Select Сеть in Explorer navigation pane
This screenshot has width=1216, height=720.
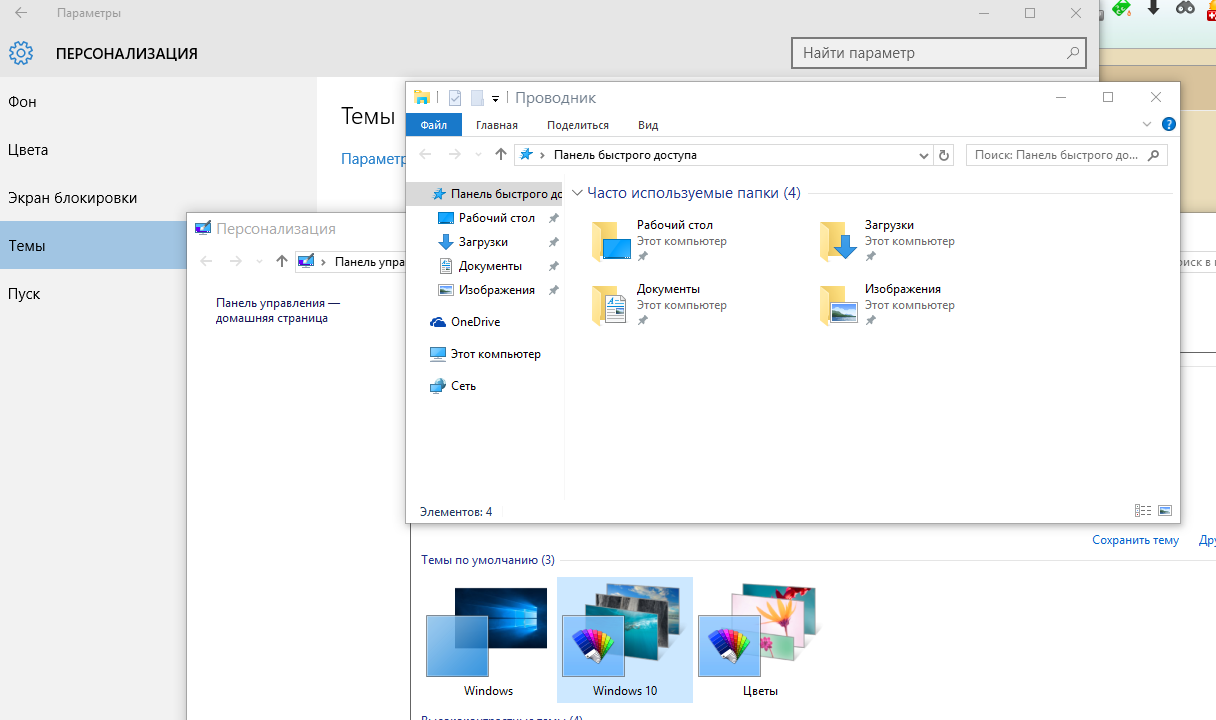(x=453, y=386)
